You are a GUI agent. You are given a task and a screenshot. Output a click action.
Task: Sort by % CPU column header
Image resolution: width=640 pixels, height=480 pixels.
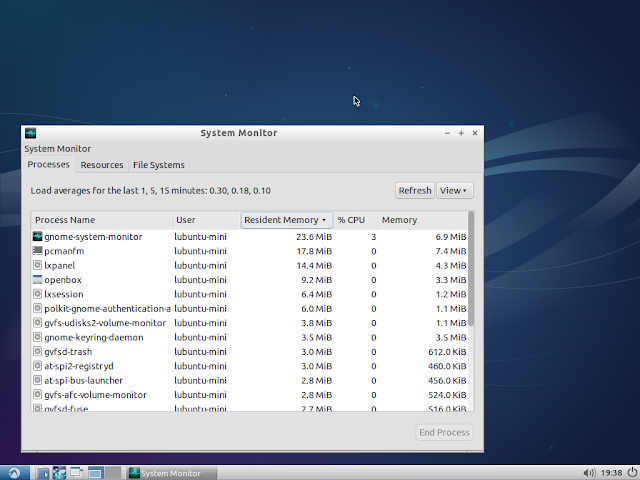[355, 220]
